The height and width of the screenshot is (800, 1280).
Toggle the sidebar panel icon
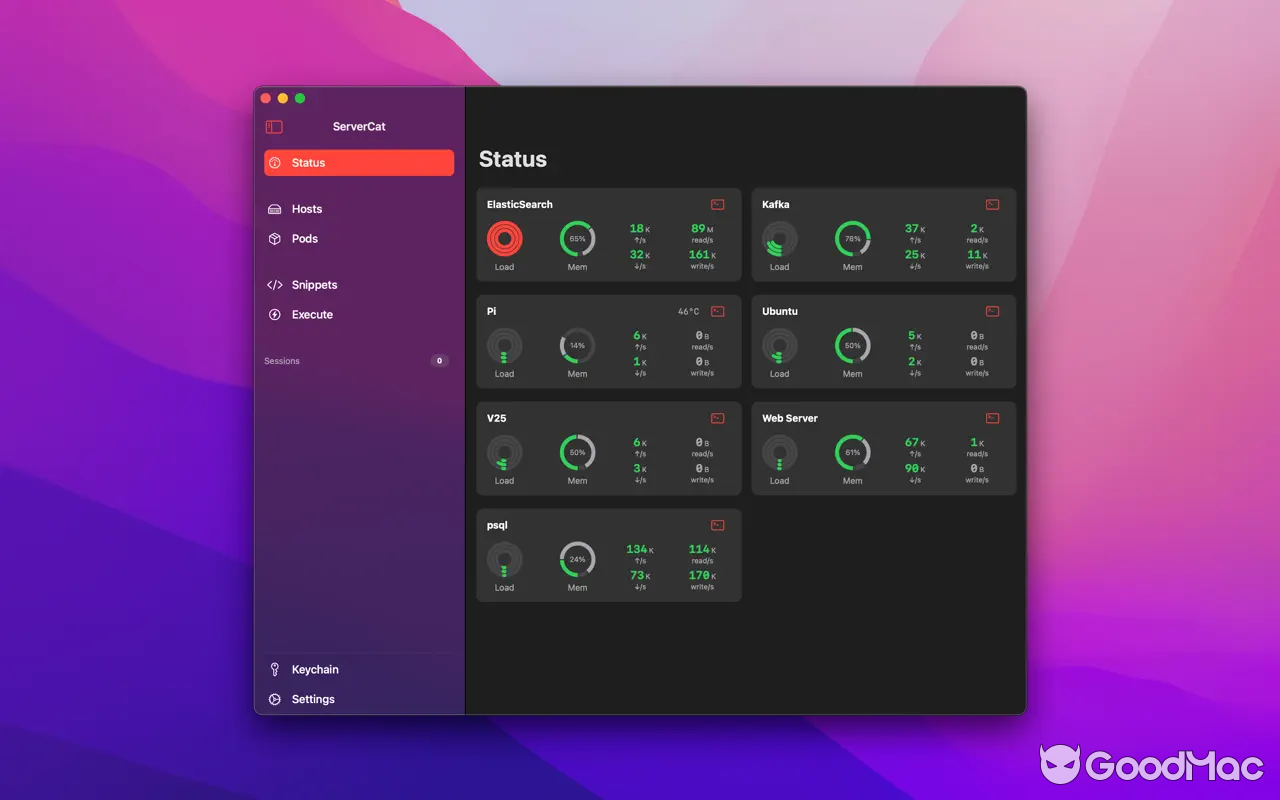pos(272,127)
